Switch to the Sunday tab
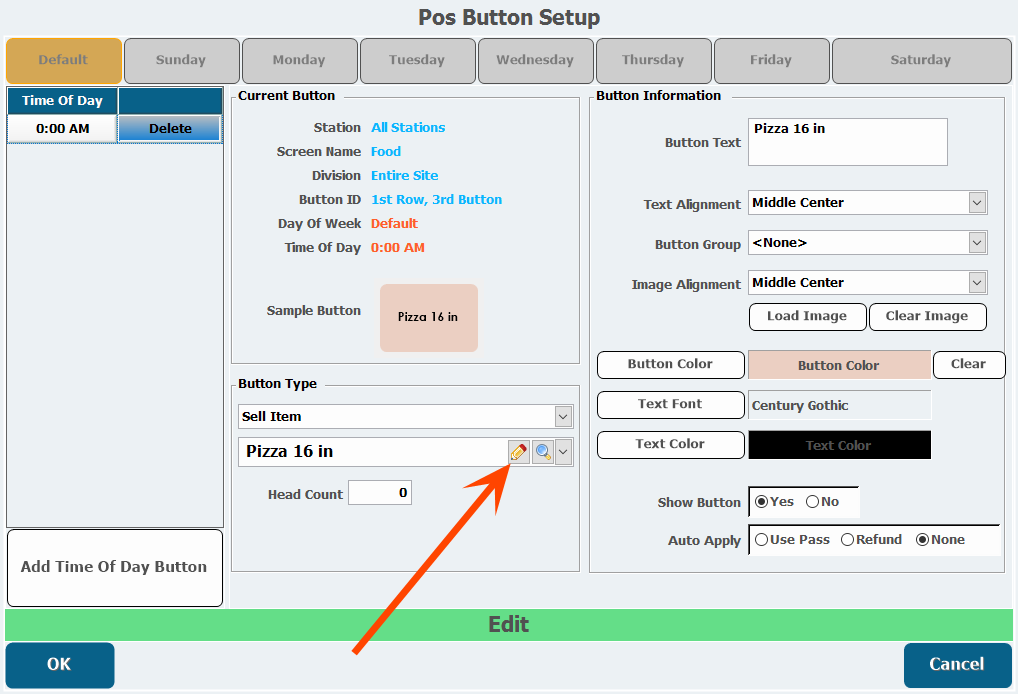Screen dimensions: 1018x694 coord(181,60)
